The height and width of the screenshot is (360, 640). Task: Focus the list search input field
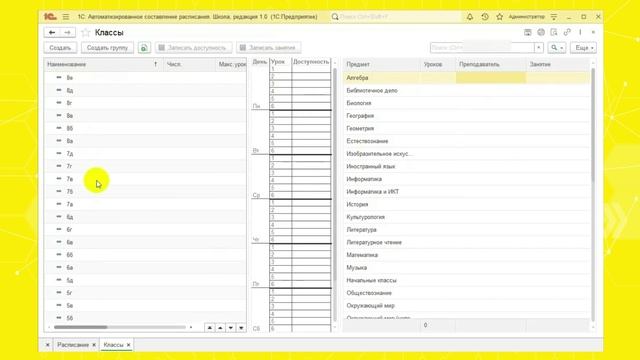click(x=482, y=48)
